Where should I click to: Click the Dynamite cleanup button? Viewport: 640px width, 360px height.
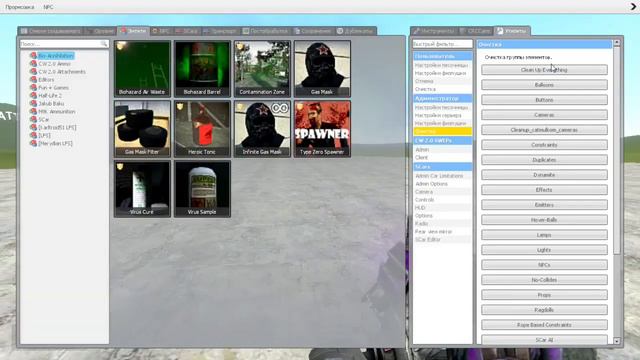(x=544, y=175)
